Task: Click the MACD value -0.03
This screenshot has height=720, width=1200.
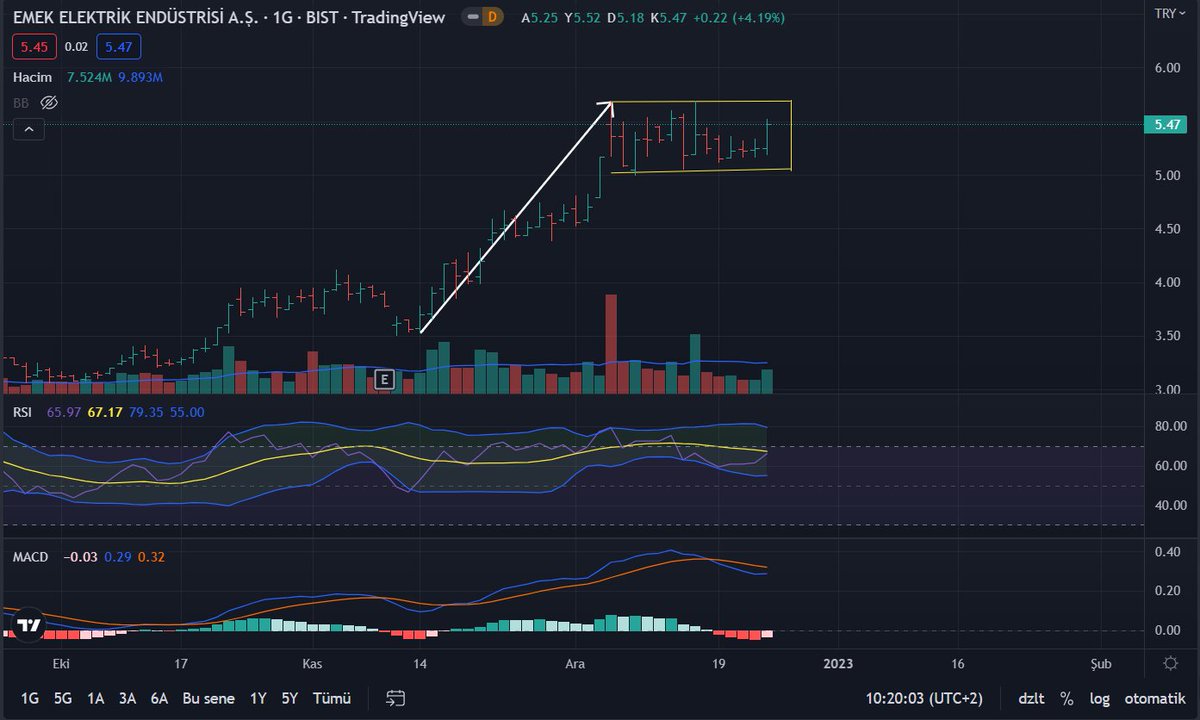Action: click(79, 557)
